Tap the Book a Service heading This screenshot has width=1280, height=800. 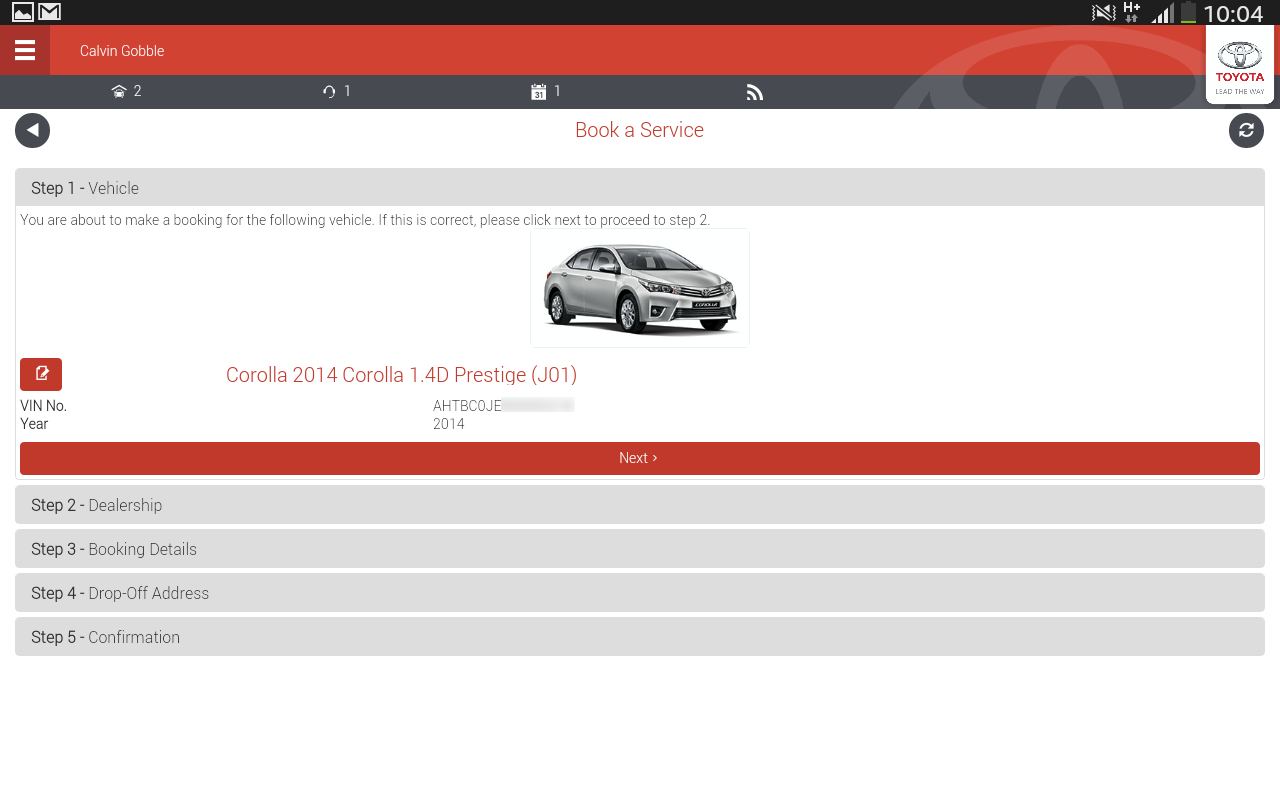point(639,130)
